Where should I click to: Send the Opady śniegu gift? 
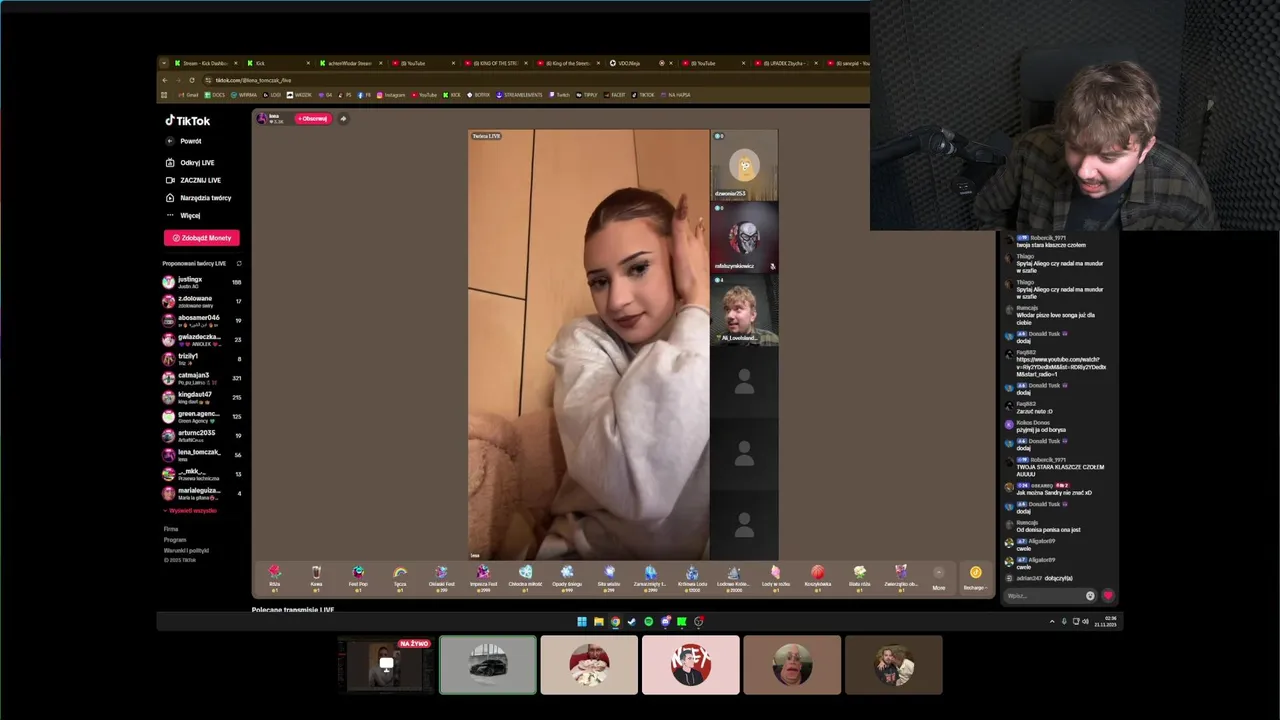coord(567,577)
